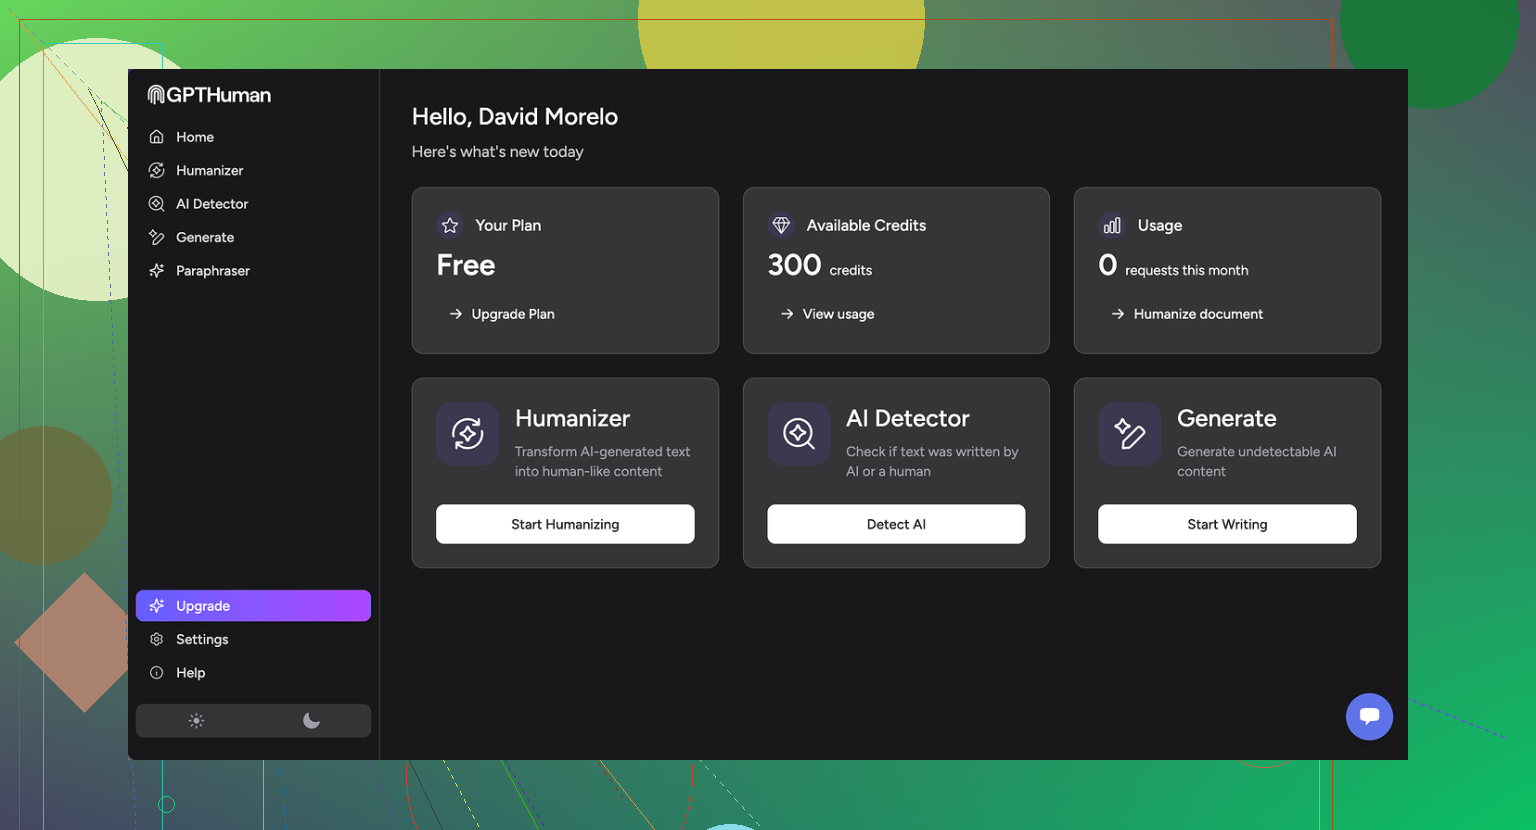Click the Humanizer card icon
The width and height of the screenshot is (1536, 830).
click(x=467, y=434)
